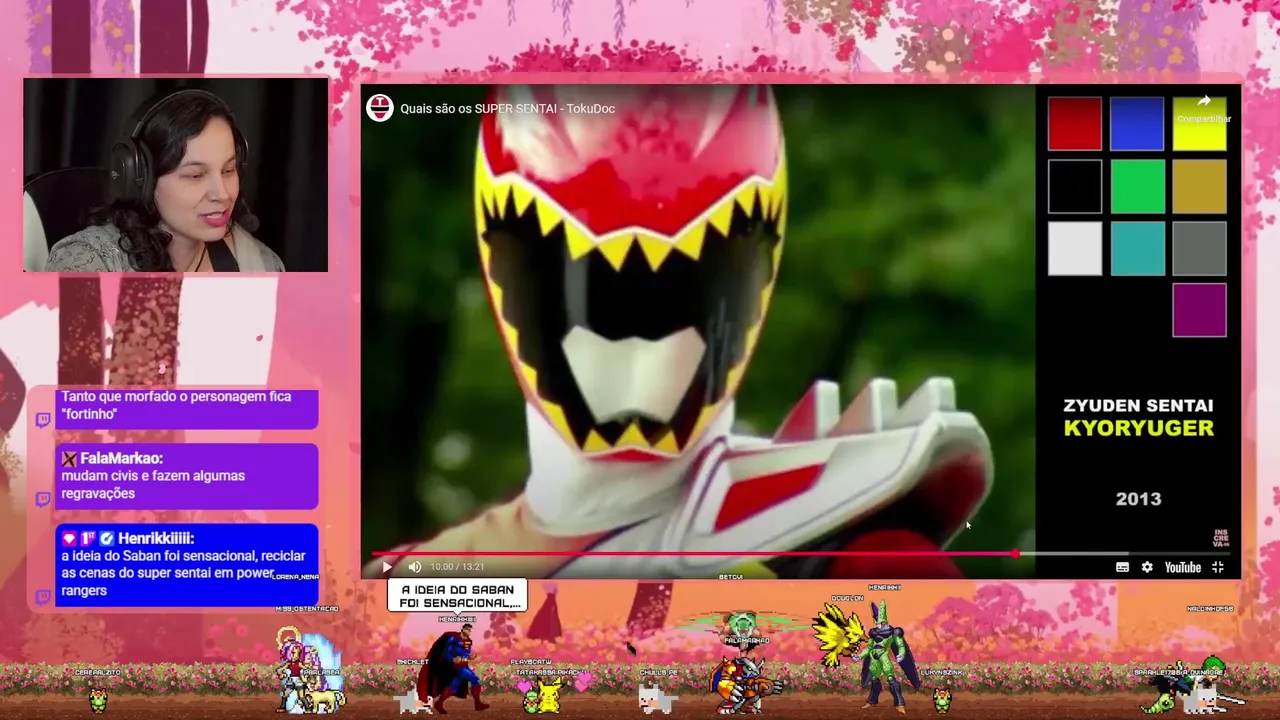Select the green color swatch
Image resolution: width=1280 pixels, height=720 pixels.
(1137, 186)
